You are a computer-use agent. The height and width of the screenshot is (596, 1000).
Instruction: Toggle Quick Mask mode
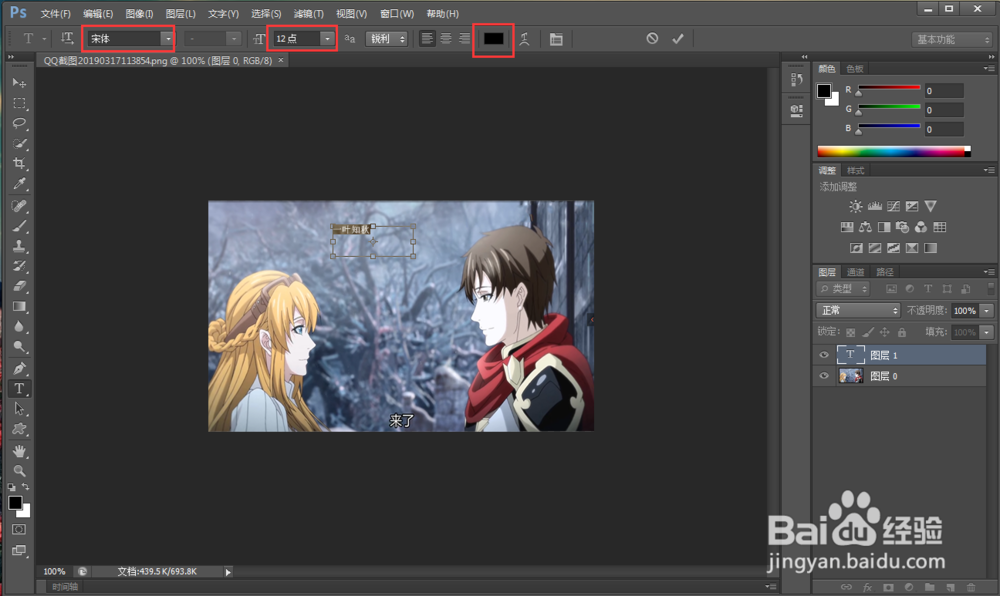point(19,530)
